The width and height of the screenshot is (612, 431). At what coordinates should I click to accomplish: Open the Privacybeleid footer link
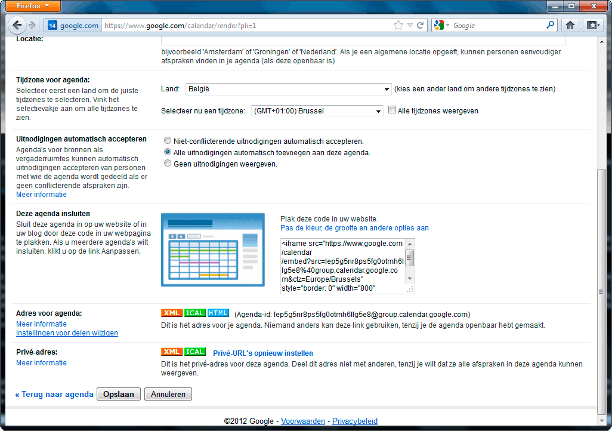coord(355,421)
